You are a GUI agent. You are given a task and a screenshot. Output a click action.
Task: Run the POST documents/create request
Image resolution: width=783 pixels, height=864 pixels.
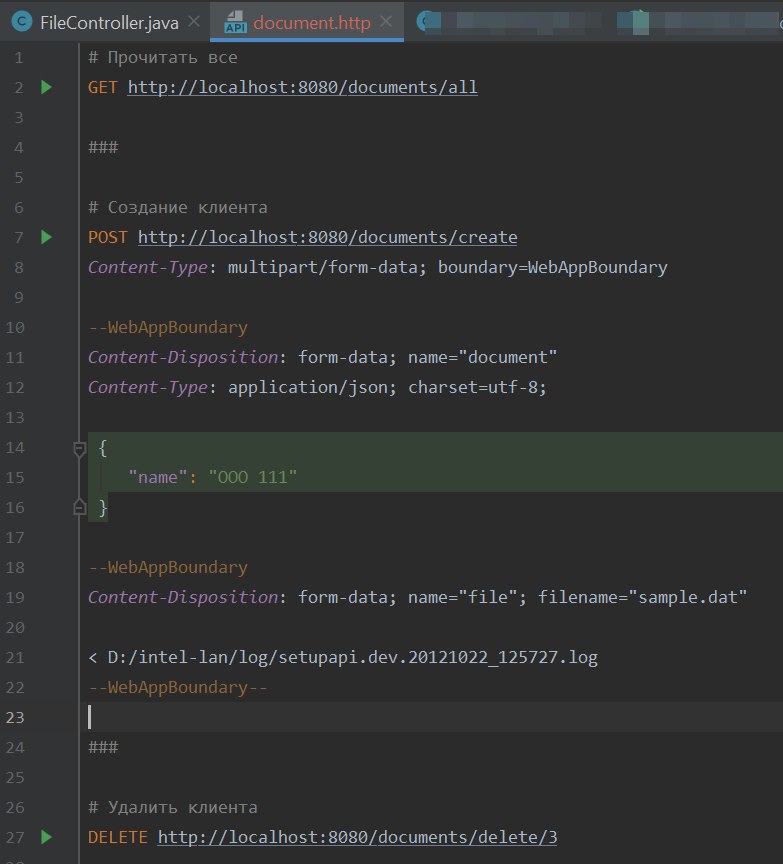46,238
